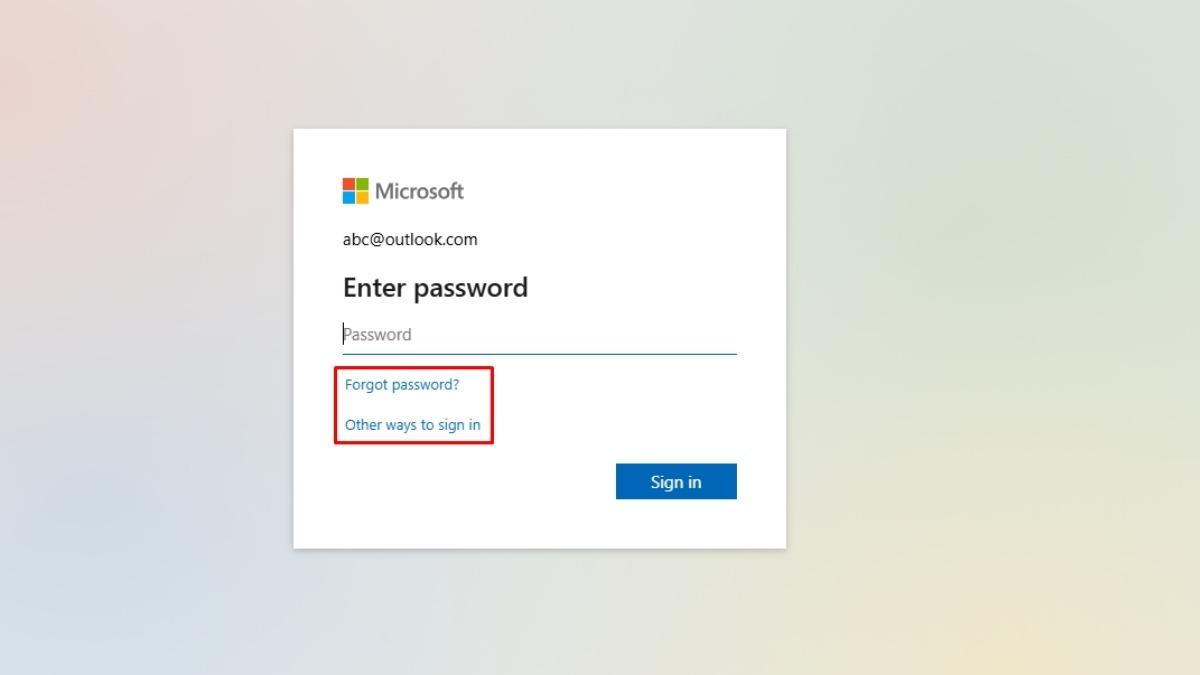Open the Forgot password? link
The width and height of the screenshot is (1200, 675).
[402, 384]
